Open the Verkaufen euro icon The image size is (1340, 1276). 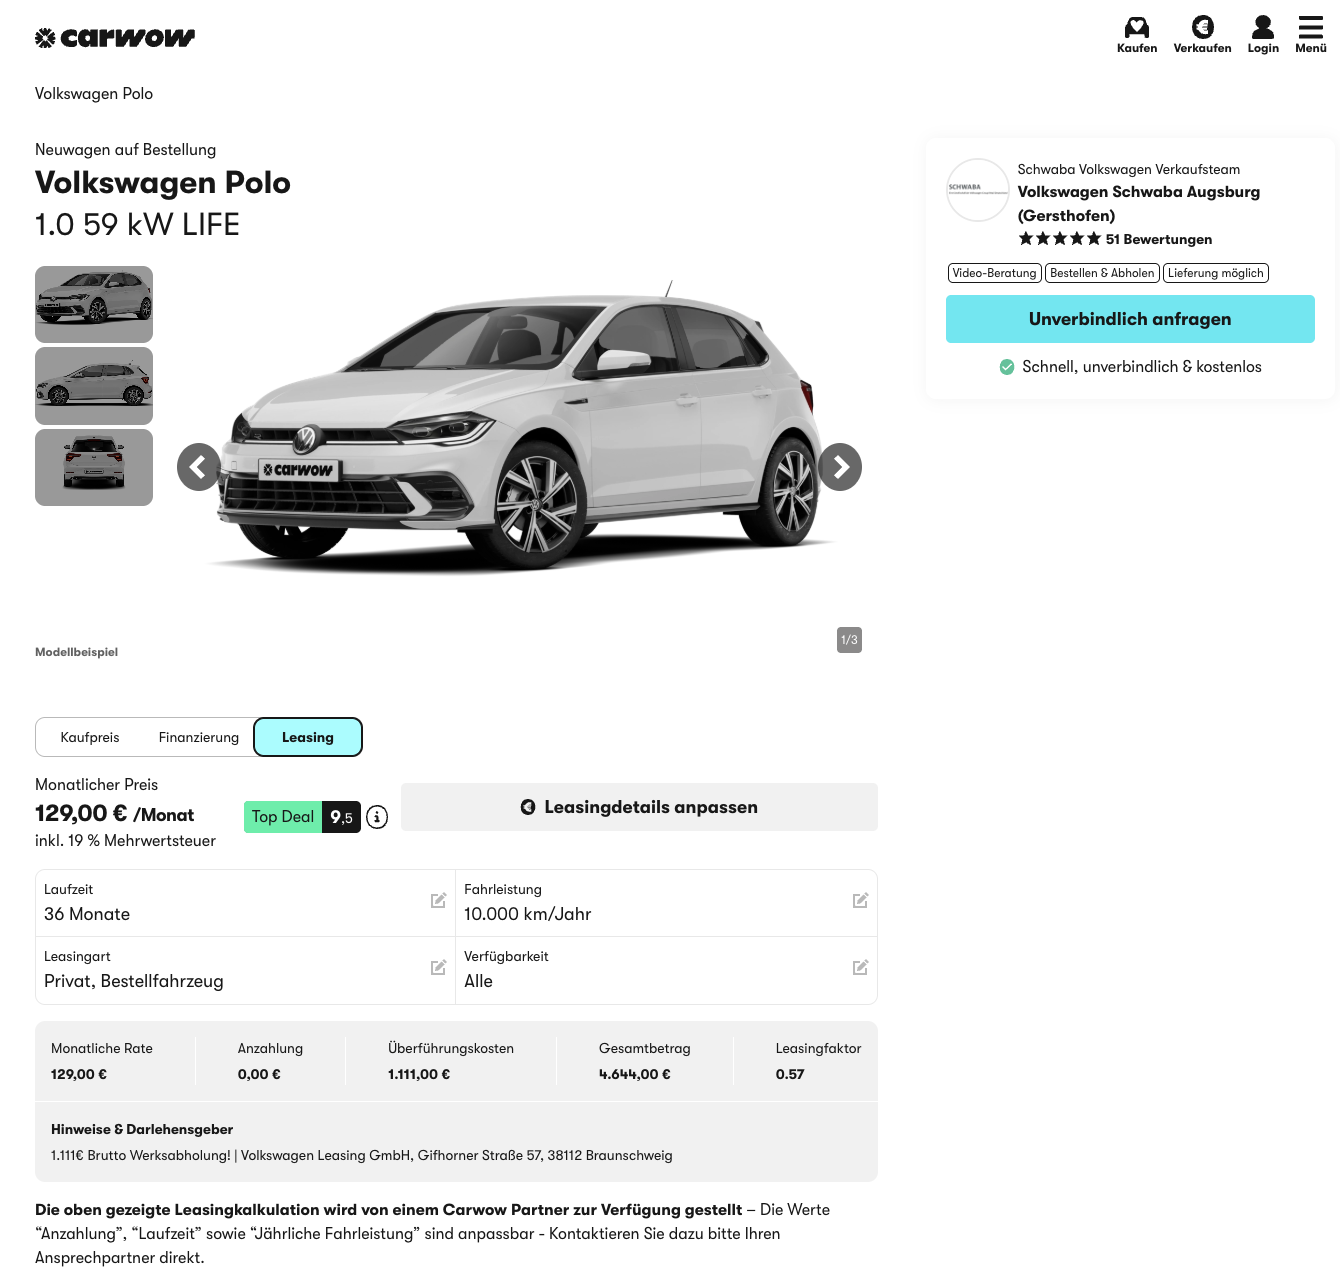coord(1202,28)
